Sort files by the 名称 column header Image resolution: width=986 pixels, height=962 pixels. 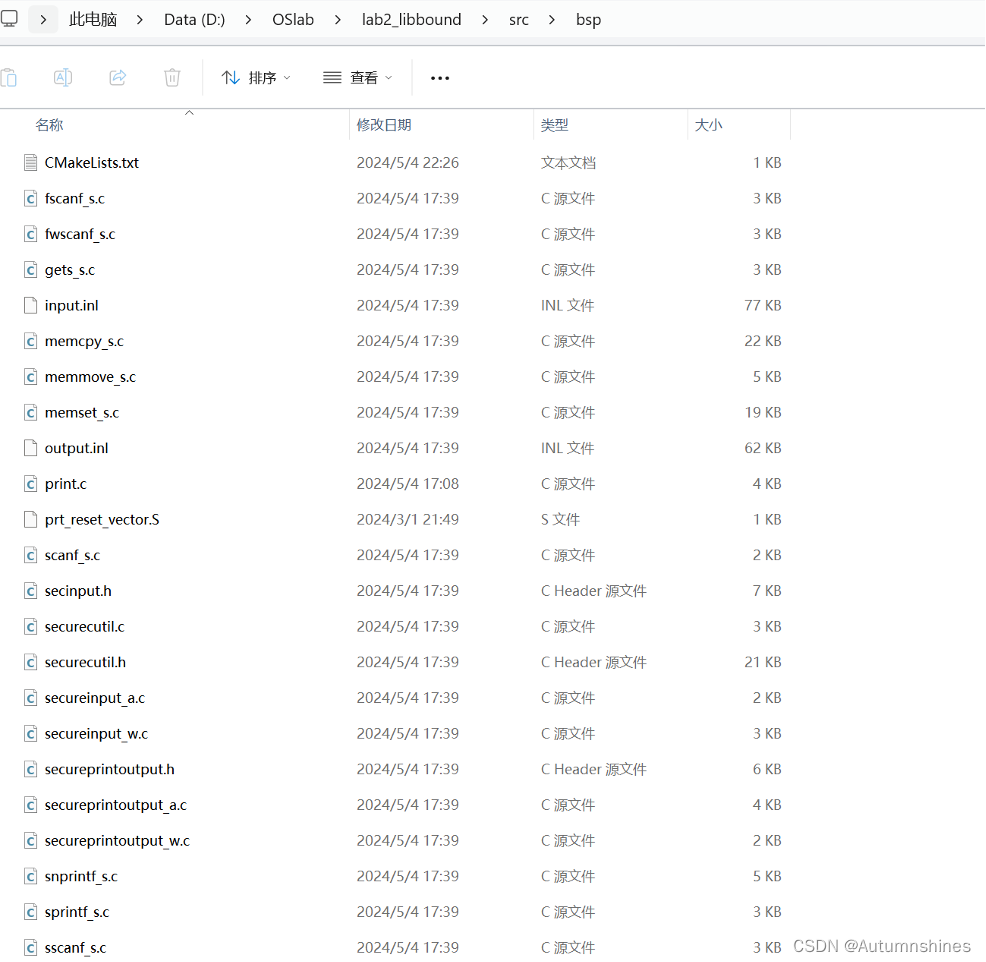(x=50, y=124)
